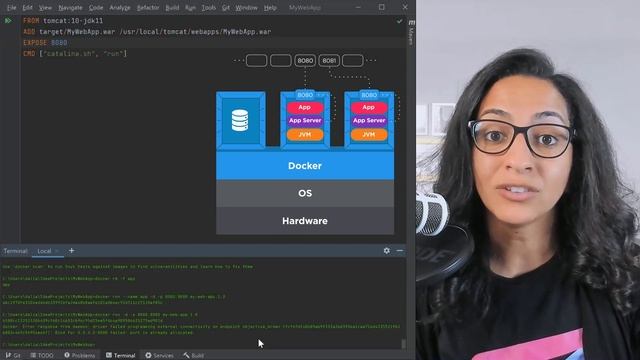
Task: Open the Tools menu
Action: coord(209,7)
